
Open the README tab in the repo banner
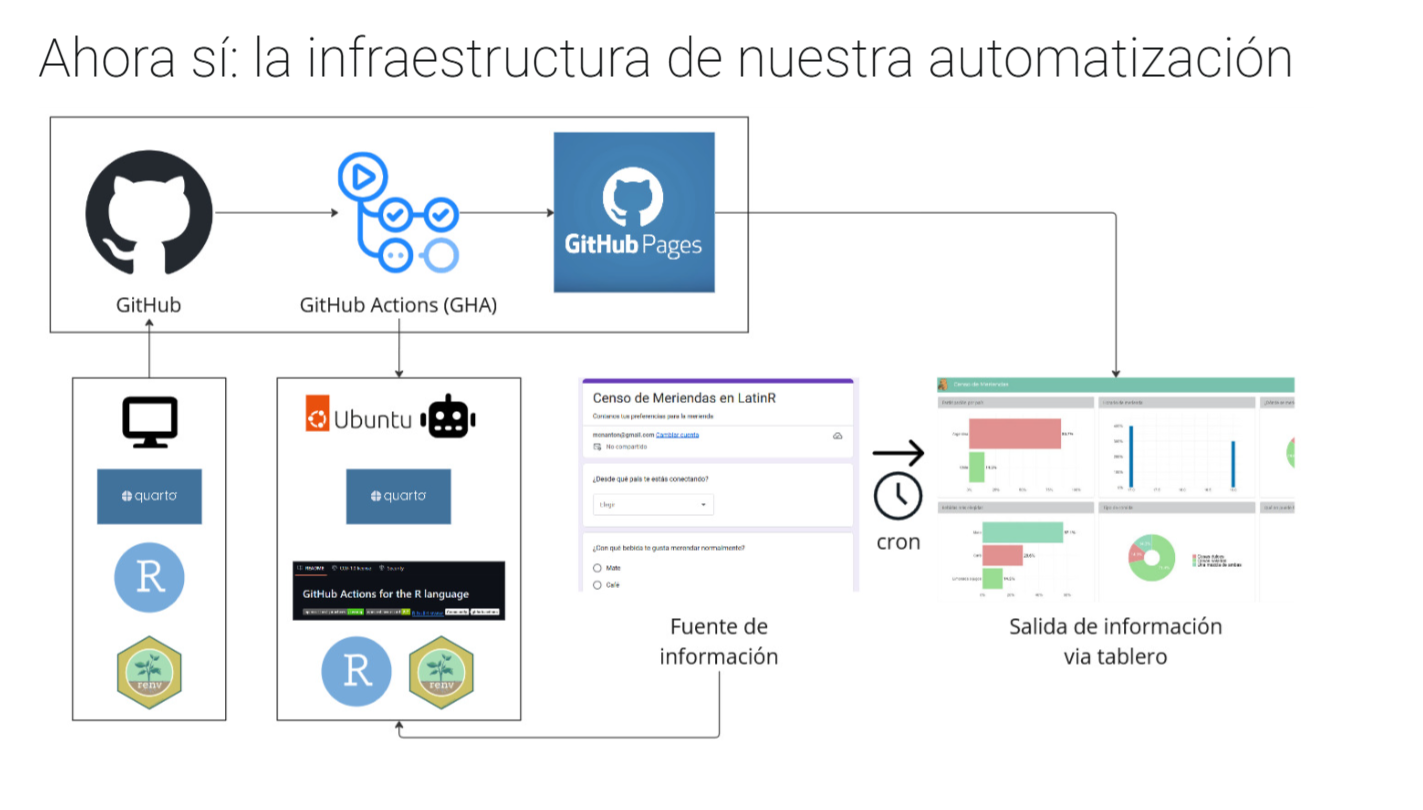[309, 568]
